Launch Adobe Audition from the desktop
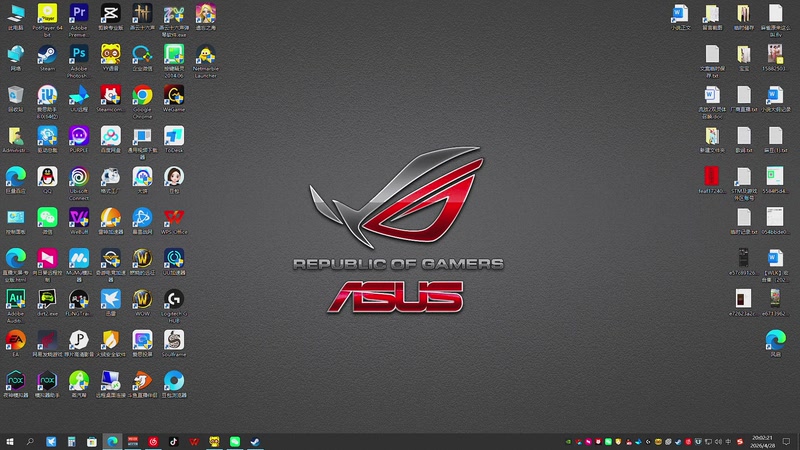This screenshot has width=800, height=450. (16, 300)
